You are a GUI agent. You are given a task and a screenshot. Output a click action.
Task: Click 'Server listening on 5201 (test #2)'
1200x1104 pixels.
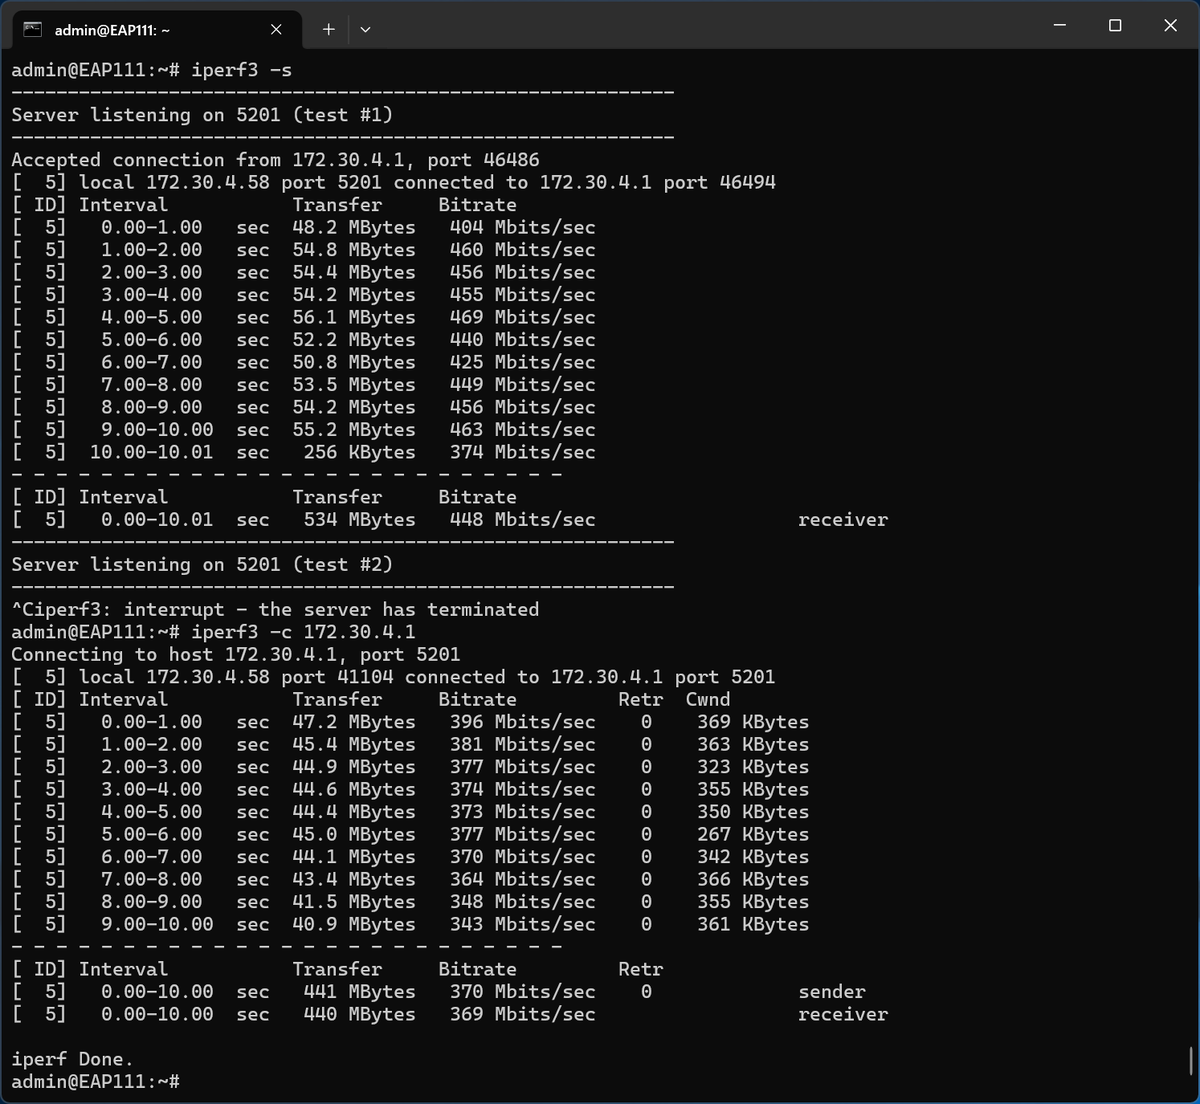point(202,565)
